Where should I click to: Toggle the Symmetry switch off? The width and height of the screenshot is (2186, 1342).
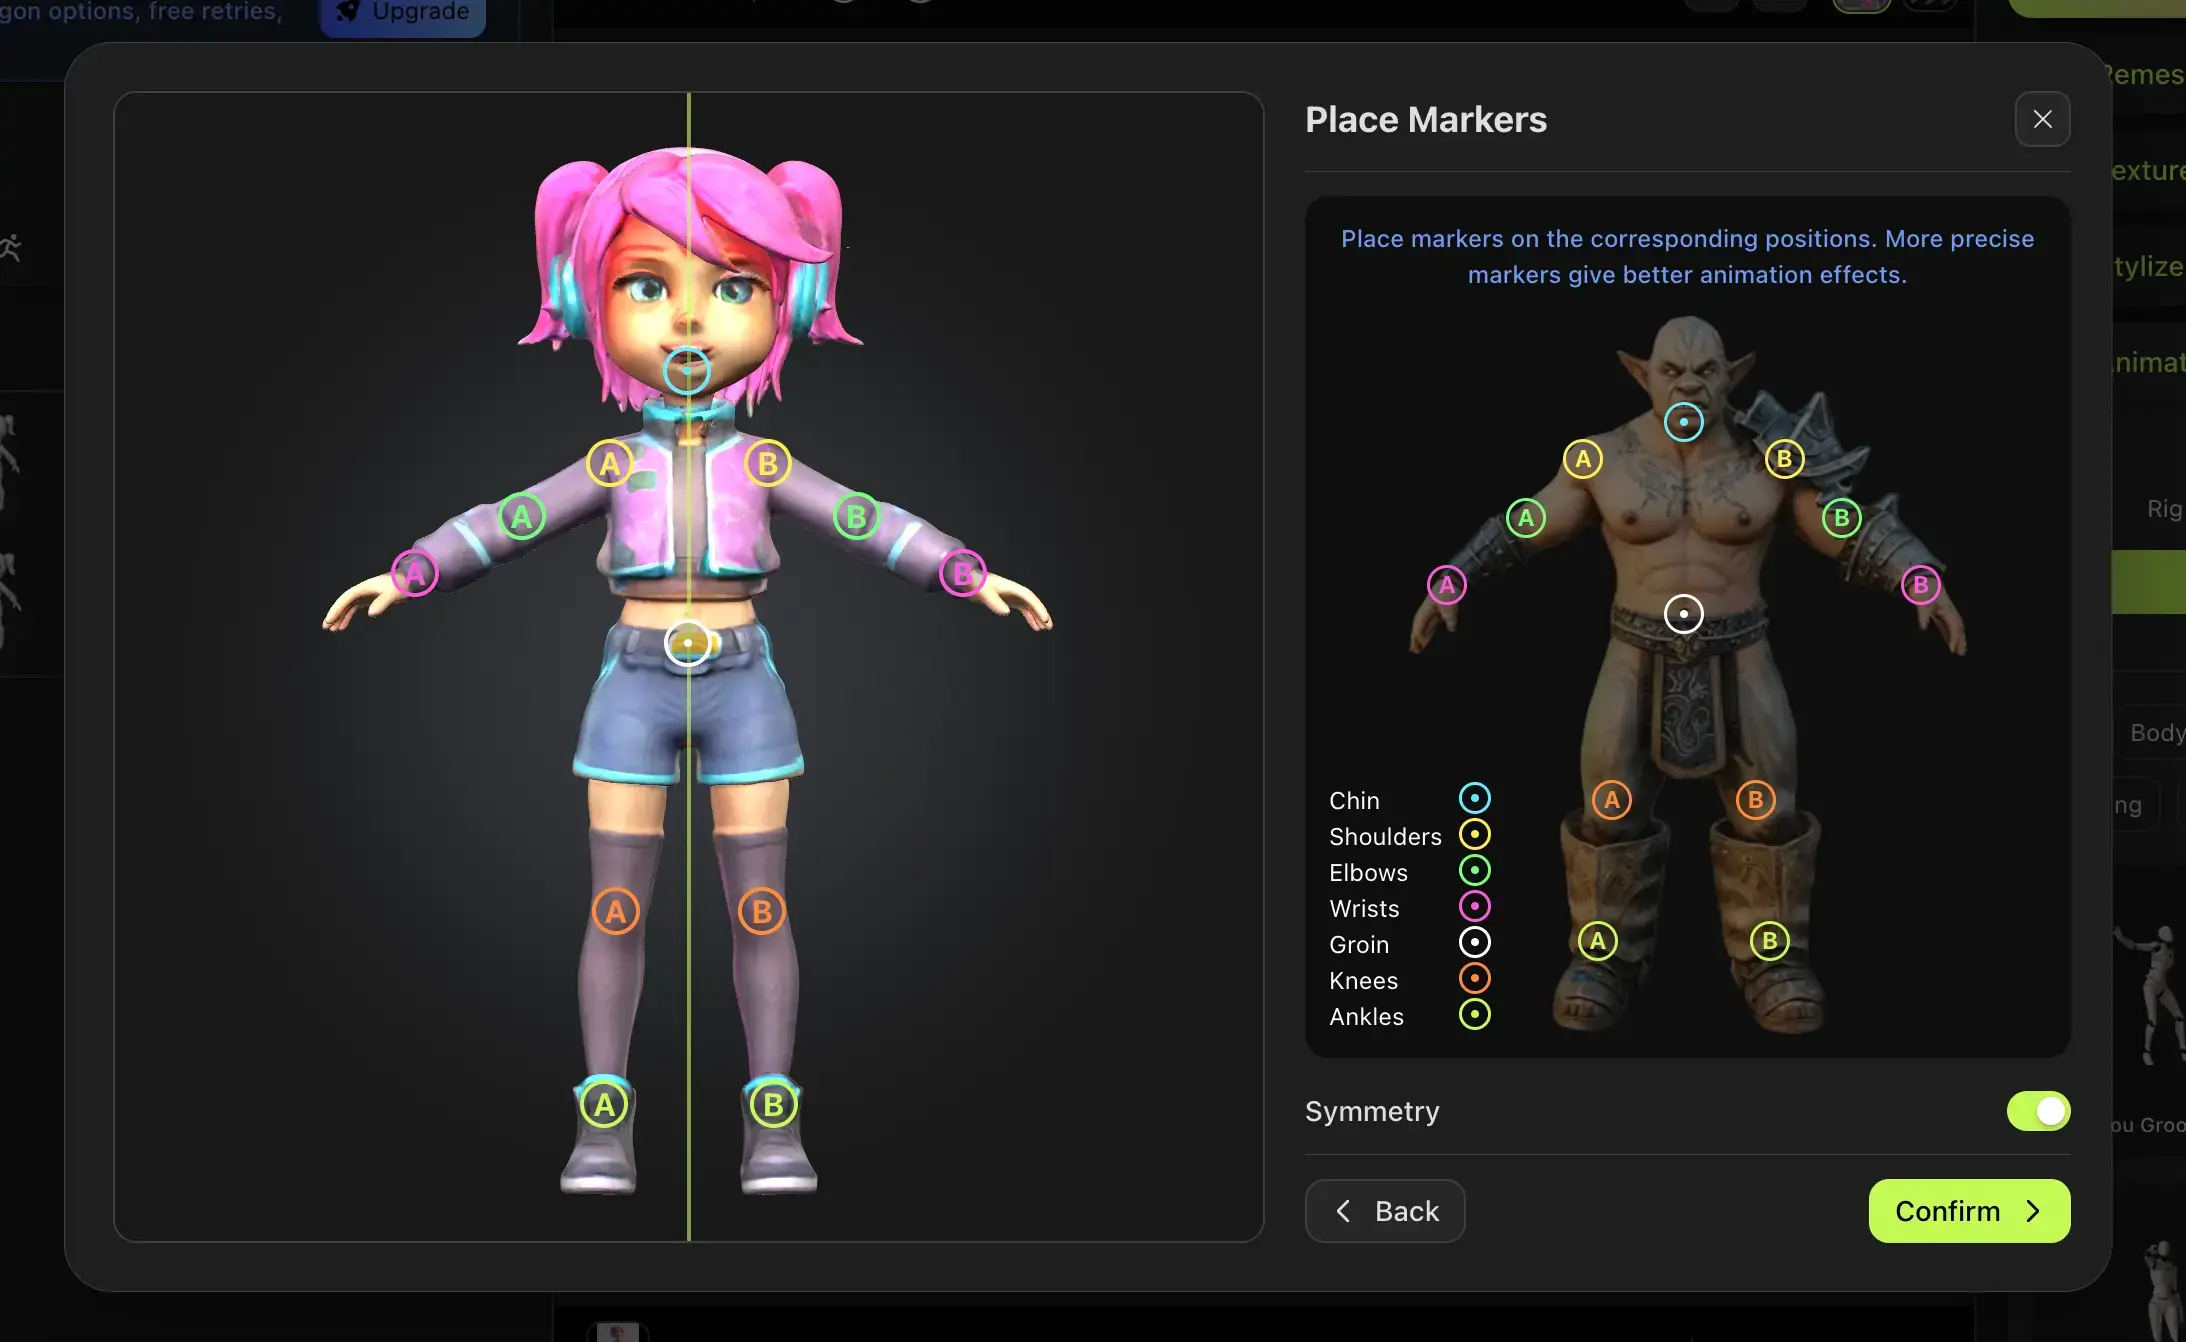pyautogui.click(x=2037, y=1110)
